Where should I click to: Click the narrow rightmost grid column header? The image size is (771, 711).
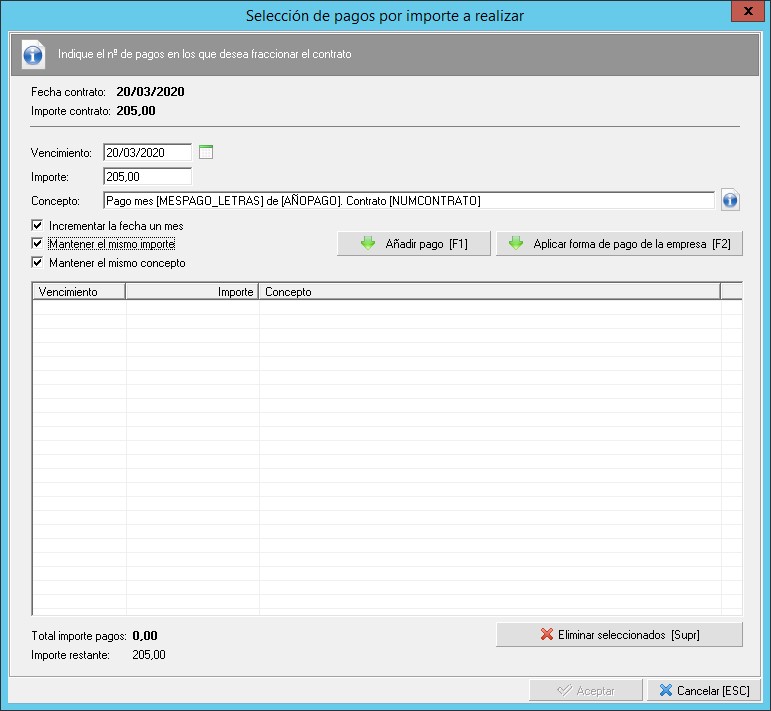tap(731, 292)
